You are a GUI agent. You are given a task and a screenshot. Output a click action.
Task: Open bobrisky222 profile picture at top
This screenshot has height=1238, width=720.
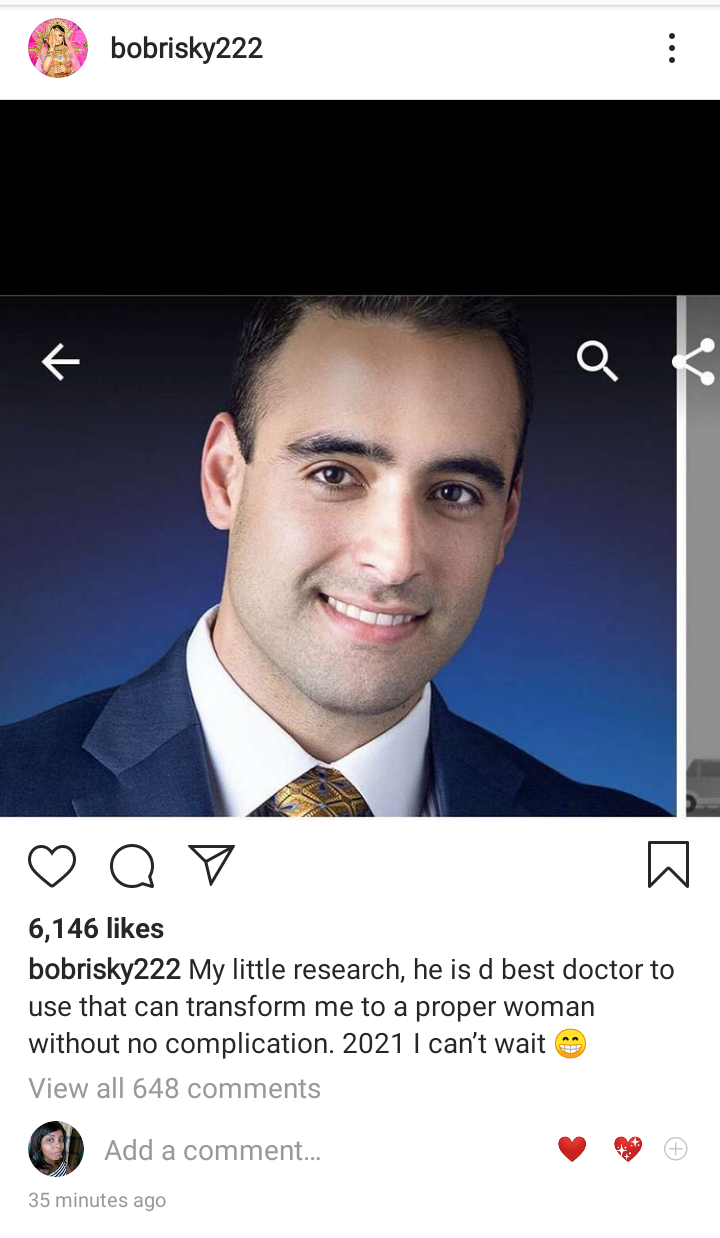coord(58,48)
